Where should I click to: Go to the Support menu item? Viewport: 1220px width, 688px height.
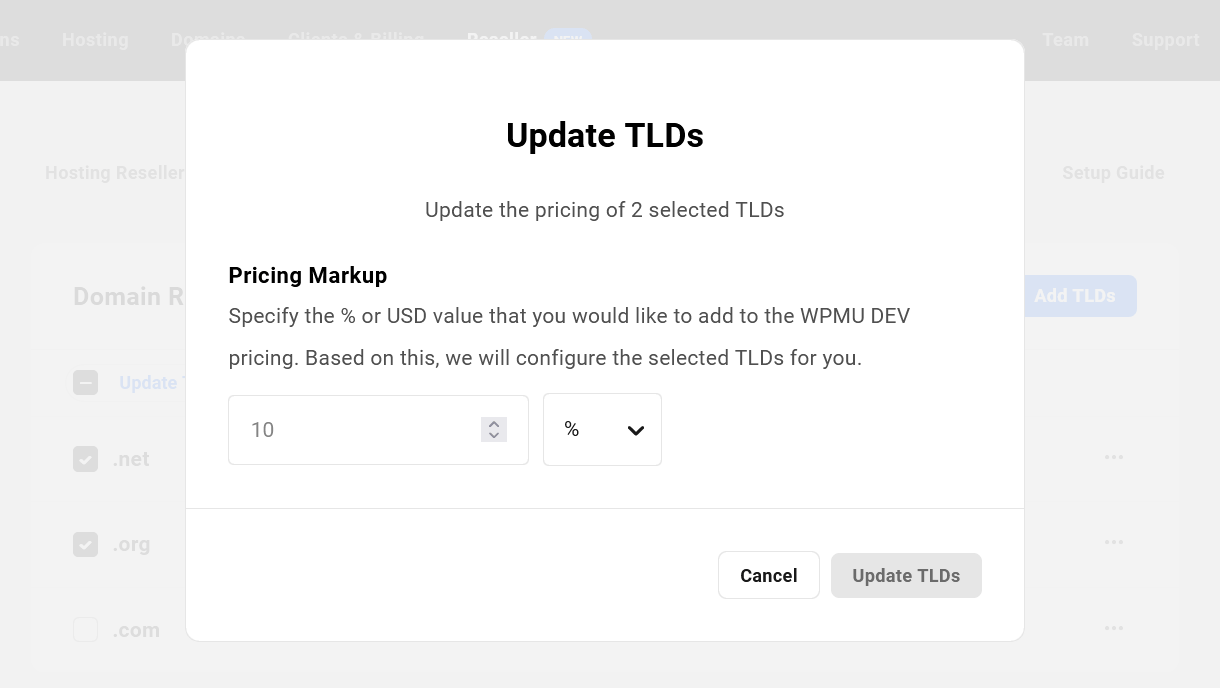(1165, 40)
